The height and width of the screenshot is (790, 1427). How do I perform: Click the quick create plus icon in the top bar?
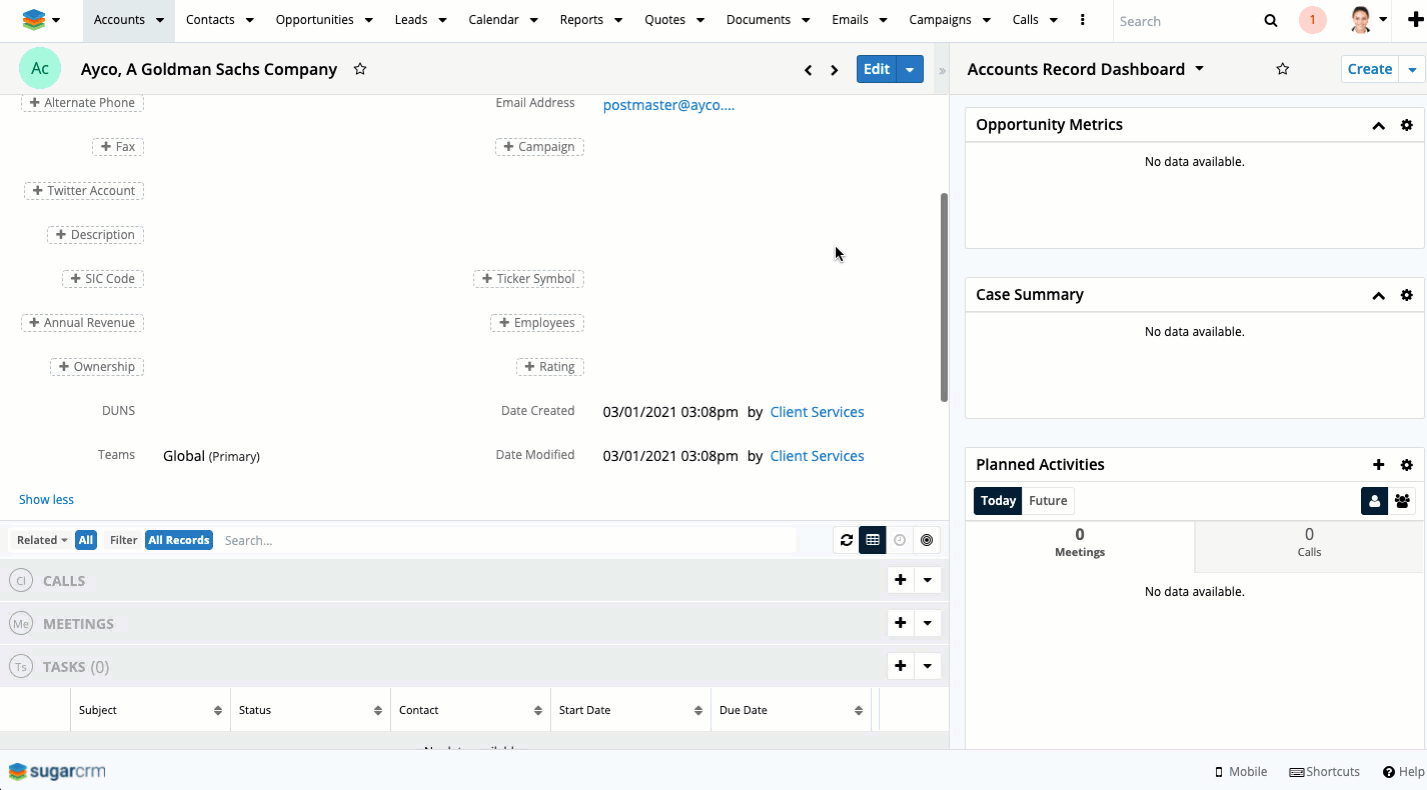pyautogui.click(x=1414, y=20)
